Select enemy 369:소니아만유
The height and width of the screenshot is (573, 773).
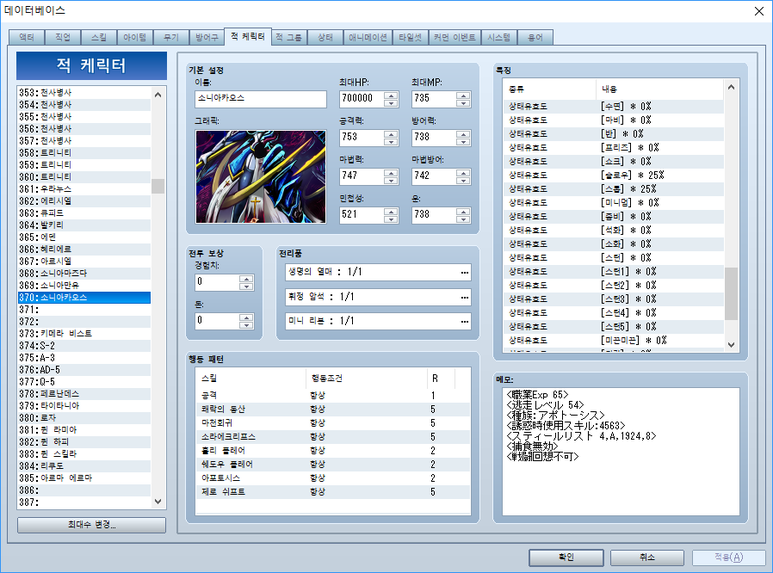[84, 285]
